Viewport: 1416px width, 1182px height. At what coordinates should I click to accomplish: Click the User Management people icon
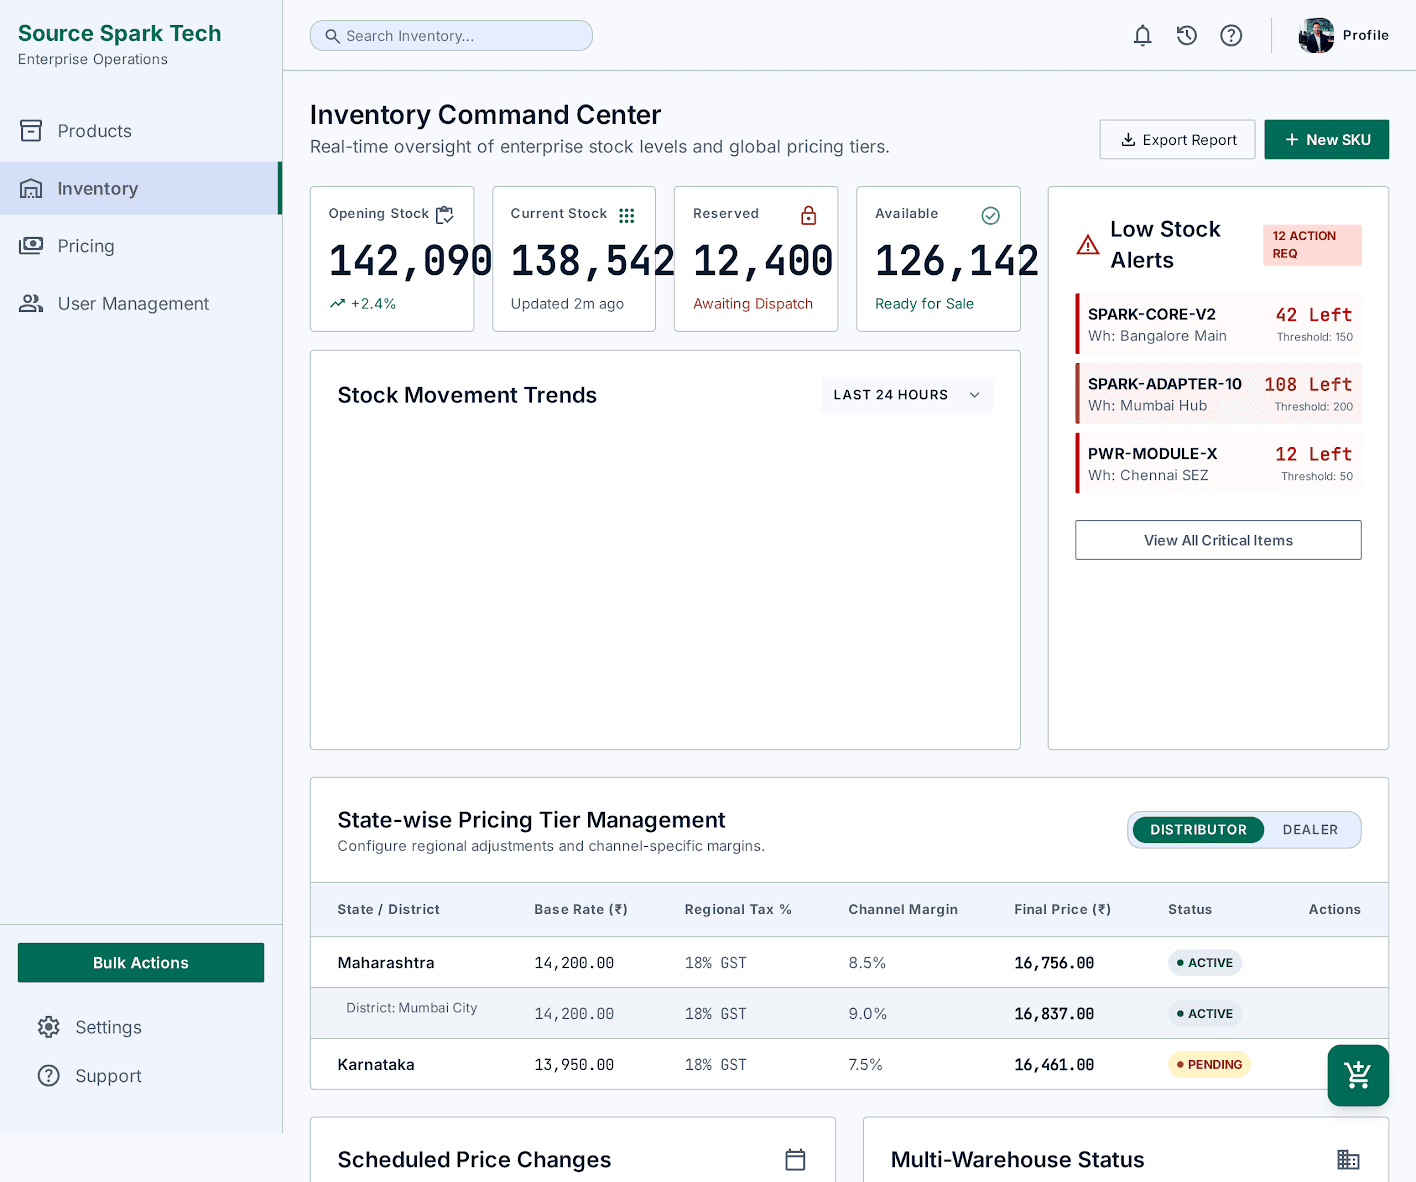click(31, 303)
